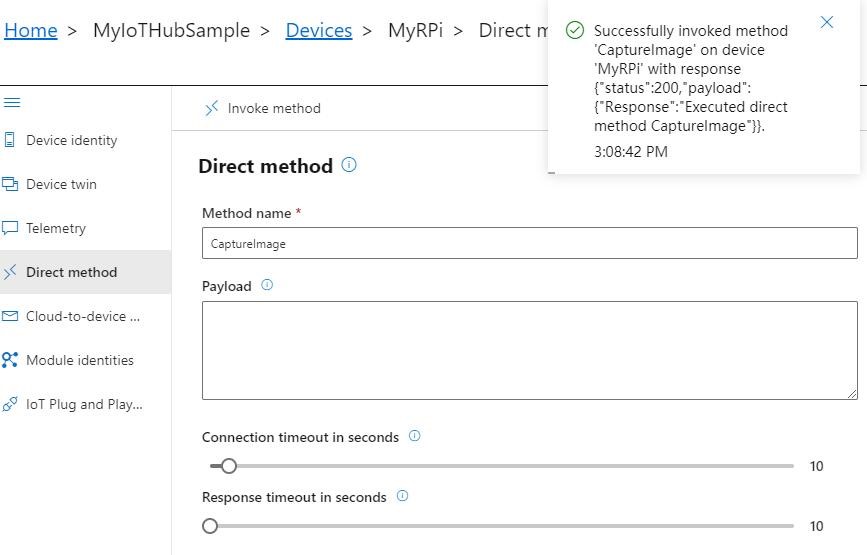Screen dimensions: 867x555
Task: Click the Device twin icon
Action: point(10,184)
